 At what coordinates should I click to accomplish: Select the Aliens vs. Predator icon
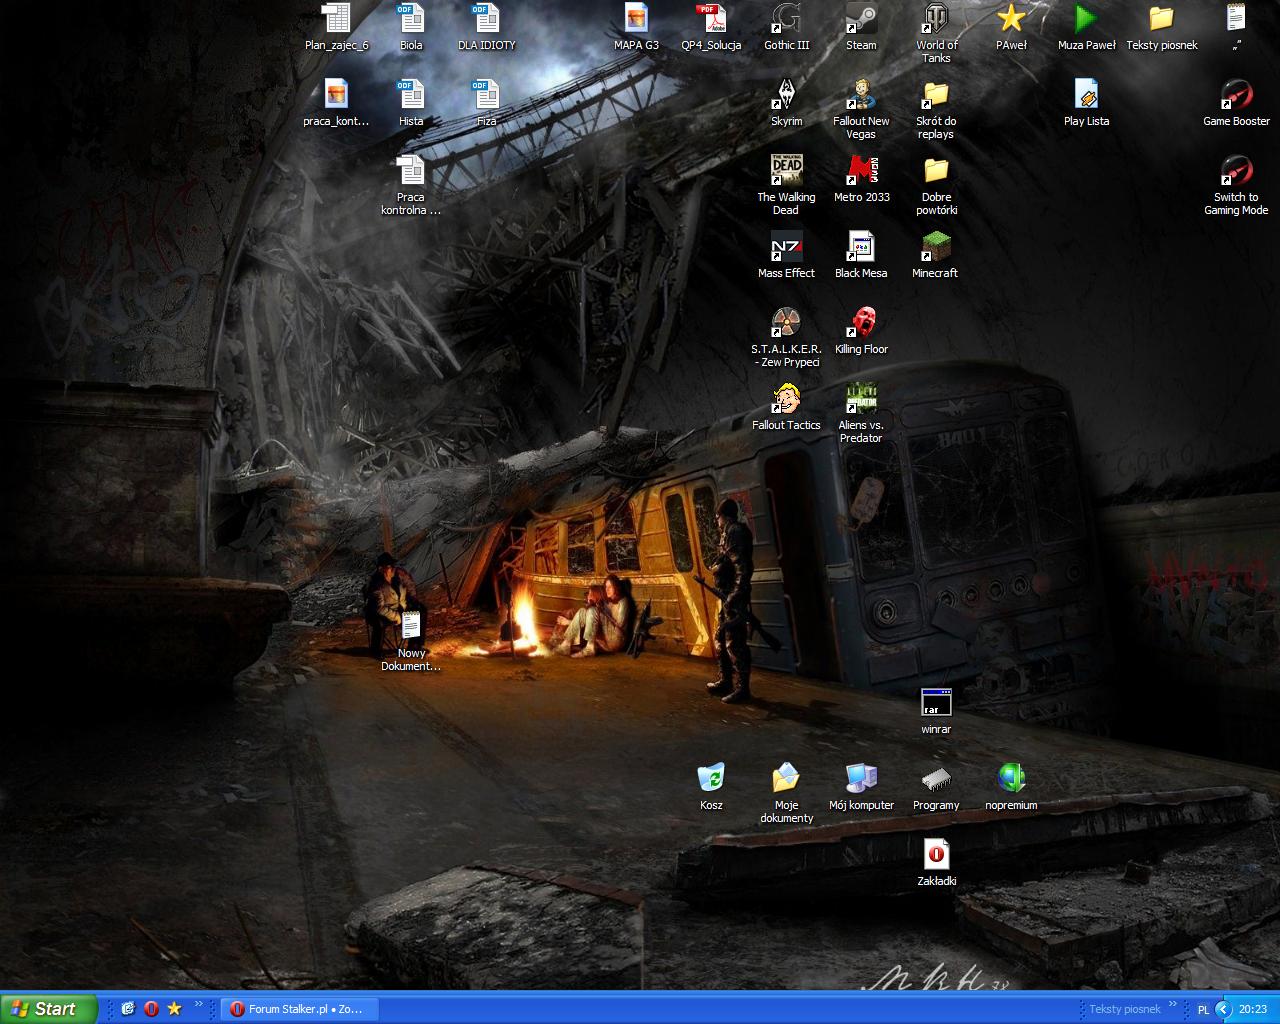pyautogui.click(x=861, y=399)
